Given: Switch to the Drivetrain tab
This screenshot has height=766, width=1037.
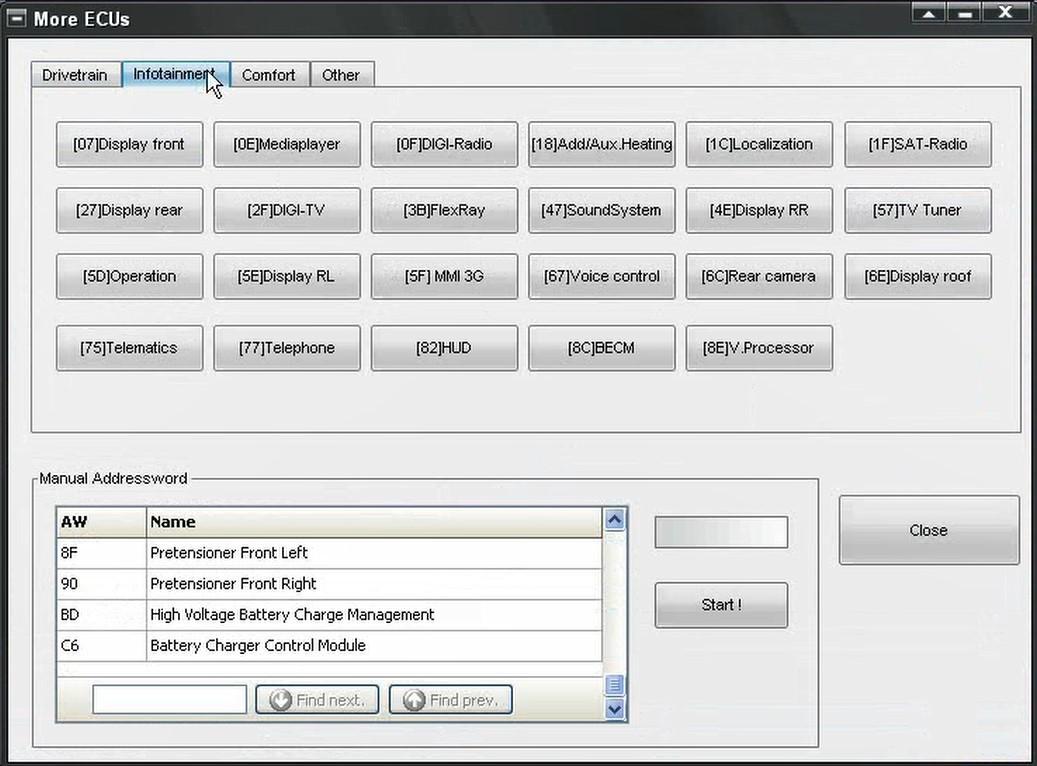Looking at the screenshot, I should coord(75,75).
